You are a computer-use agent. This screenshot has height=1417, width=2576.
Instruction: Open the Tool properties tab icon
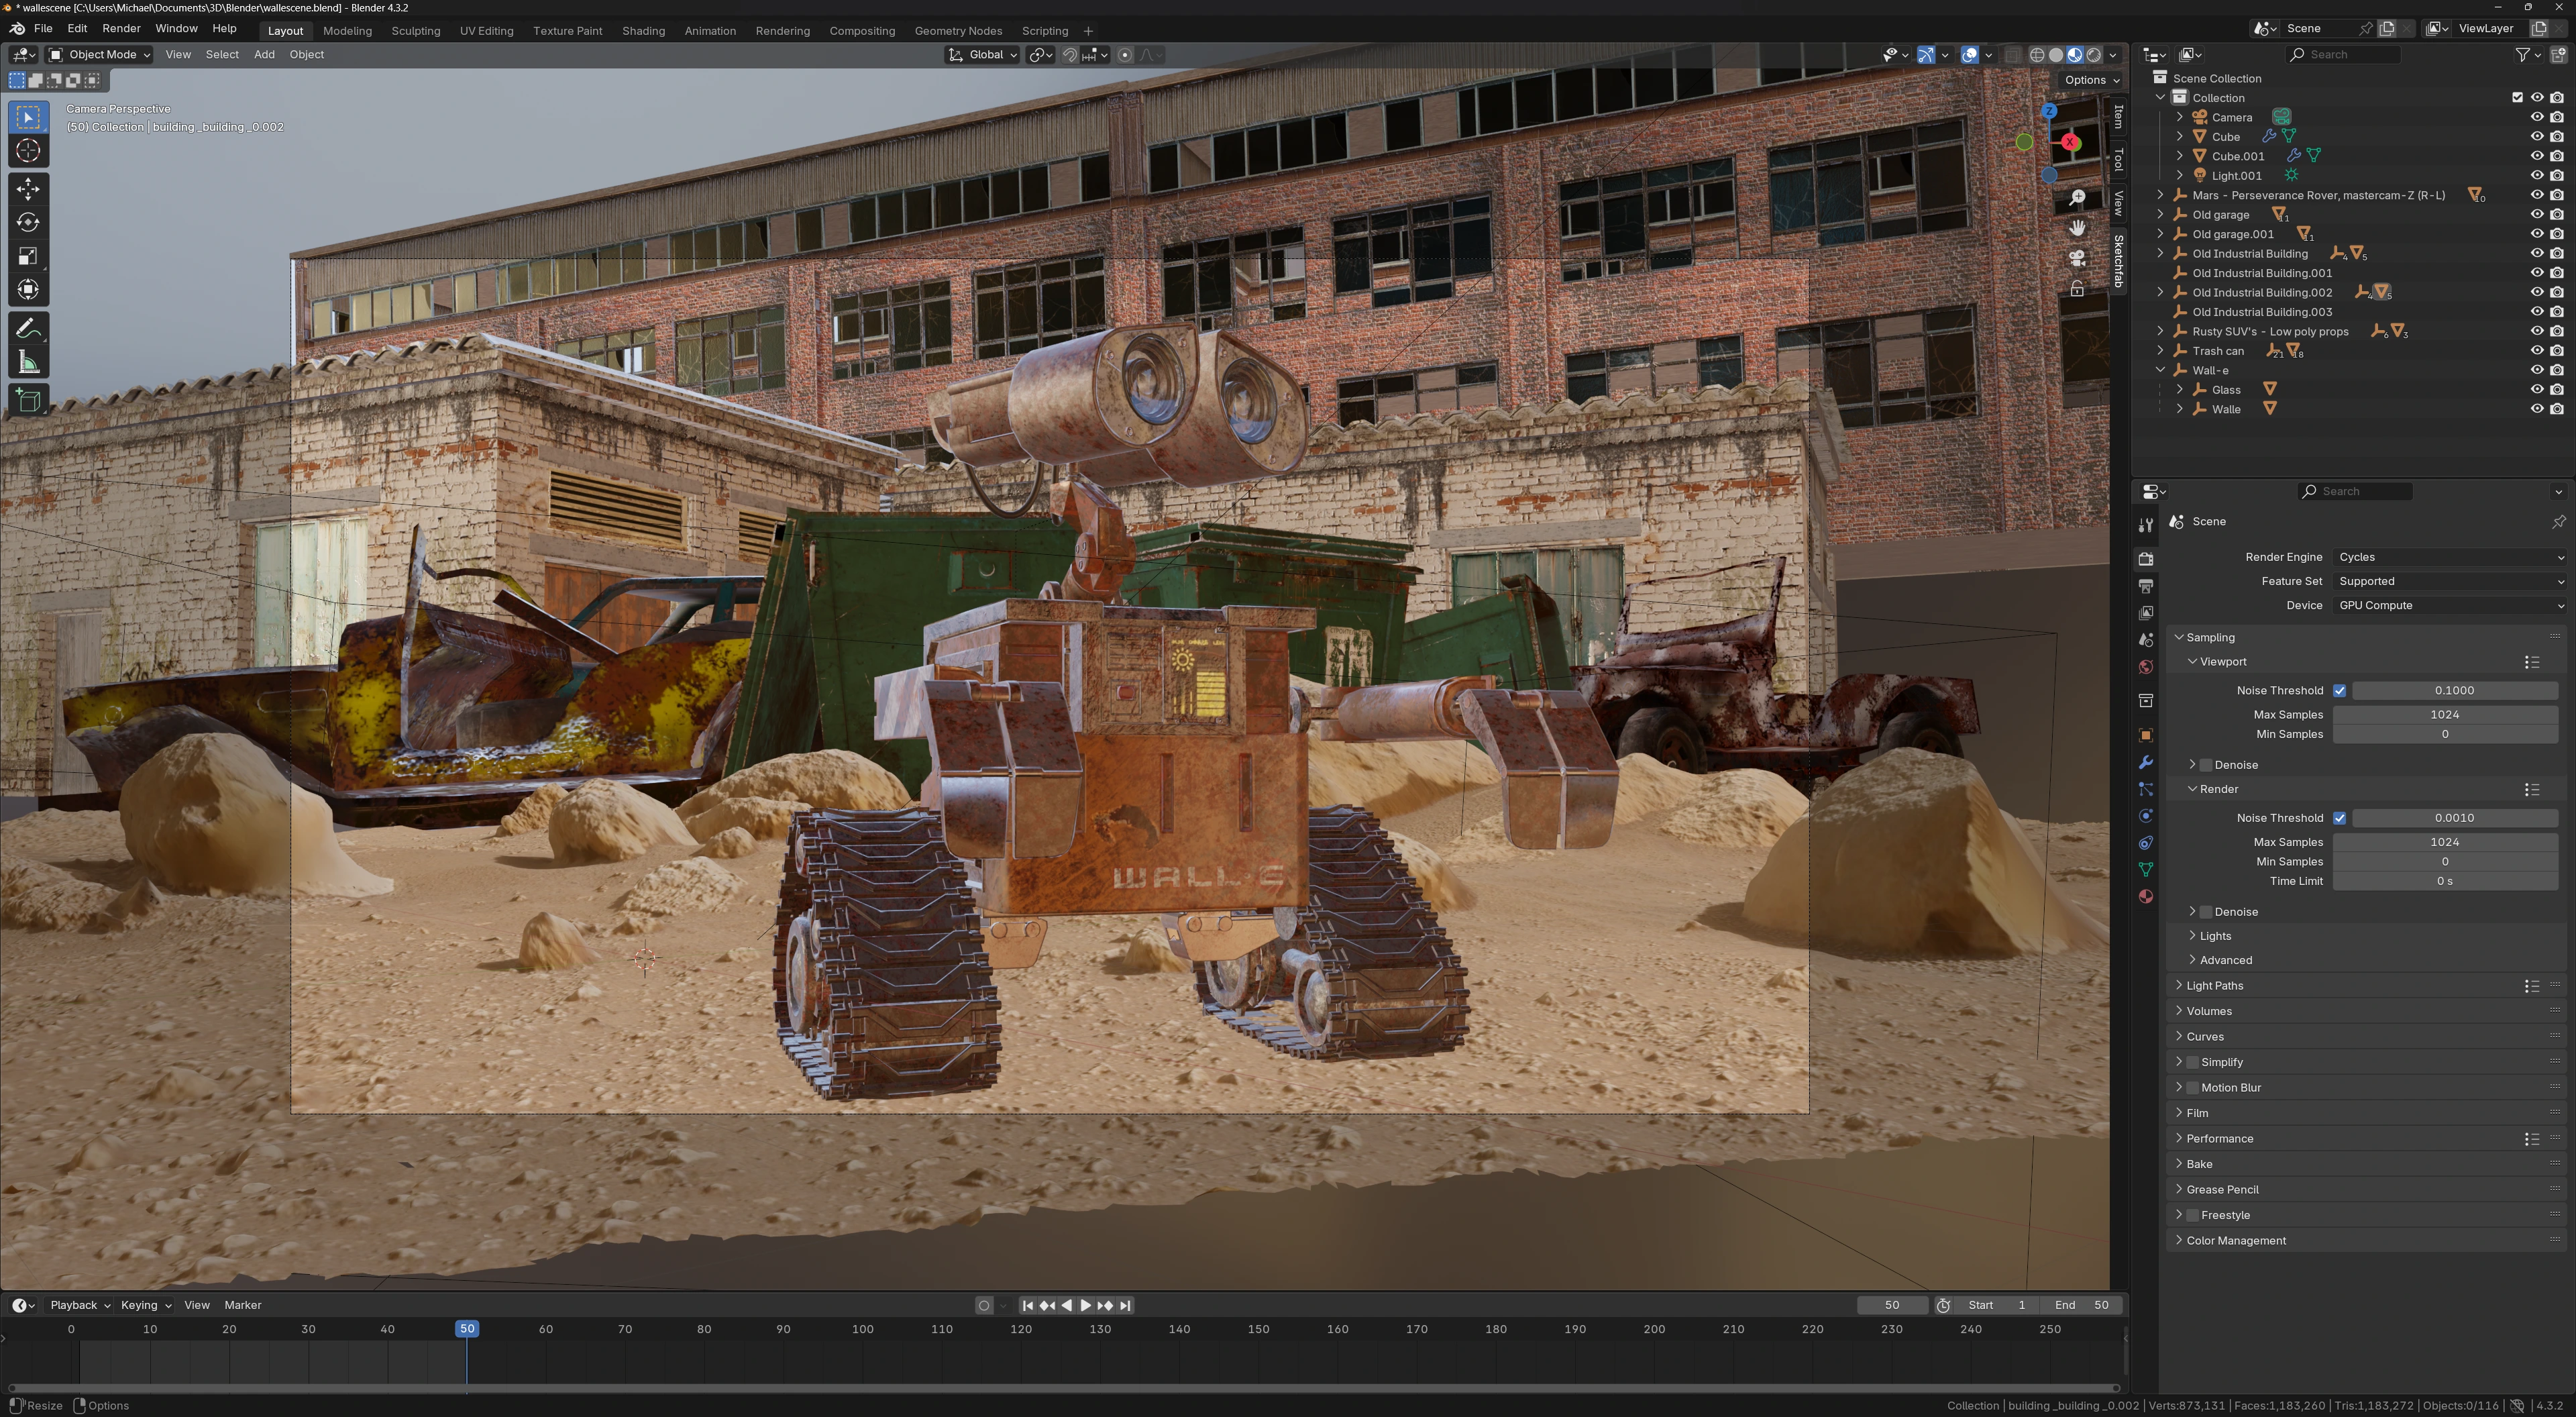click(2145, 525)
